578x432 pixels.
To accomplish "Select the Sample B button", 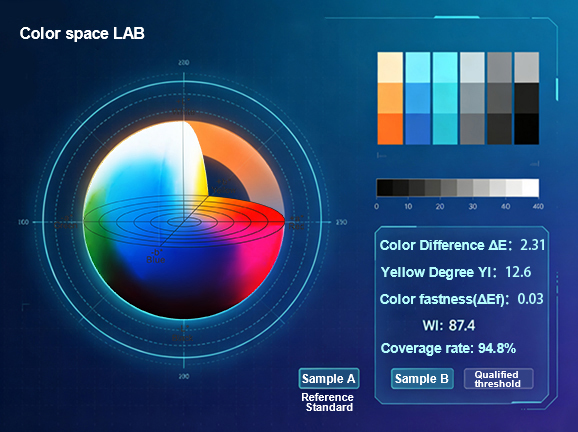I will click(x=422, y=378).
